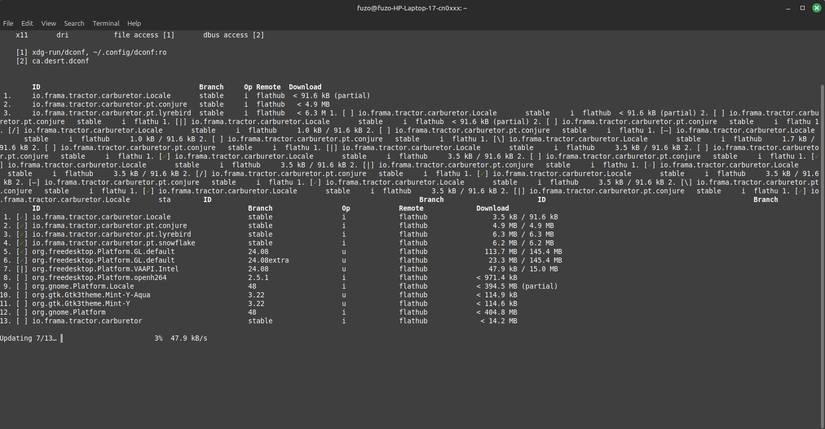Viewport: 825px width, 429px height.
Task: Click 'xdg-run/dconf, ~/.config/dconf:ro' line
Action: [x=99, y=52]
